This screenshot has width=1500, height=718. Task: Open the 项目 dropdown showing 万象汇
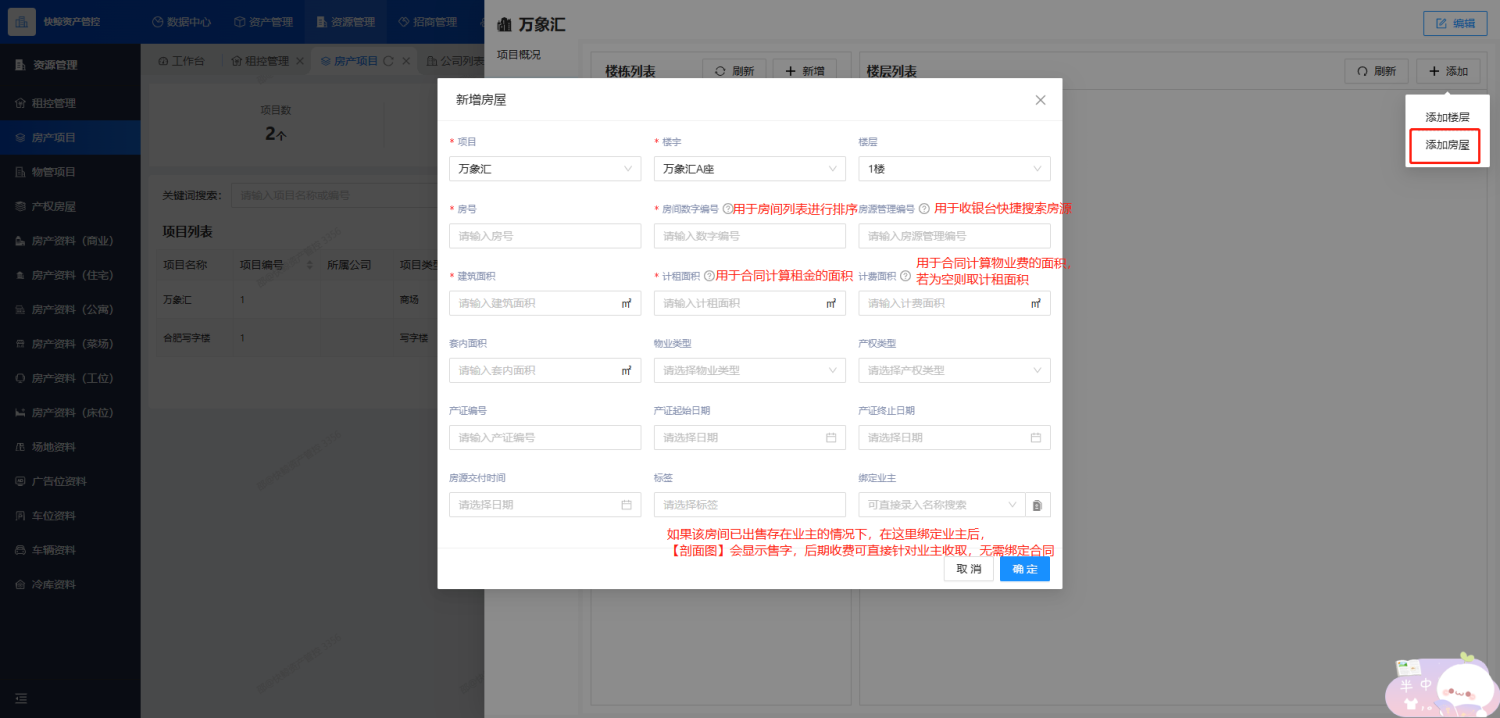click(x=545, y=169)
